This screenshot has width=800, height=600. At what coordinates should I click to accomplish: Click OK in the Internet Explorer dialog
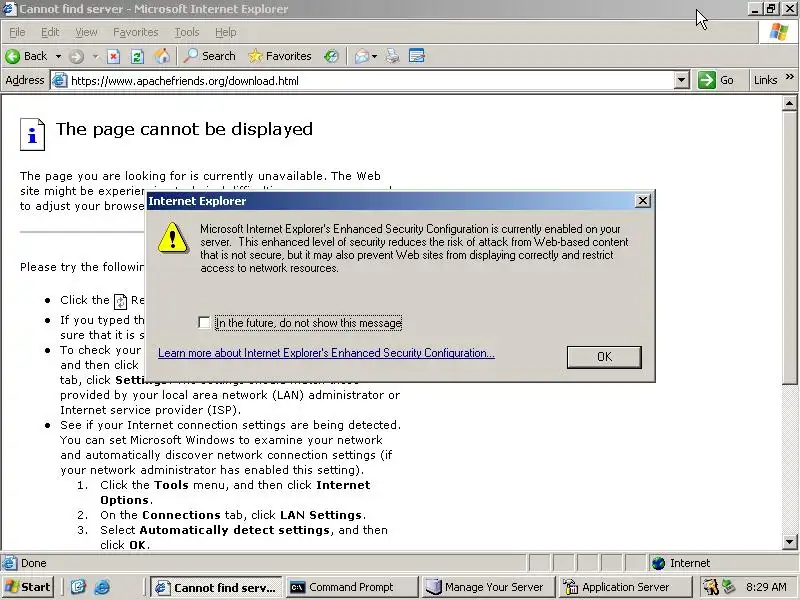[604, 357]
